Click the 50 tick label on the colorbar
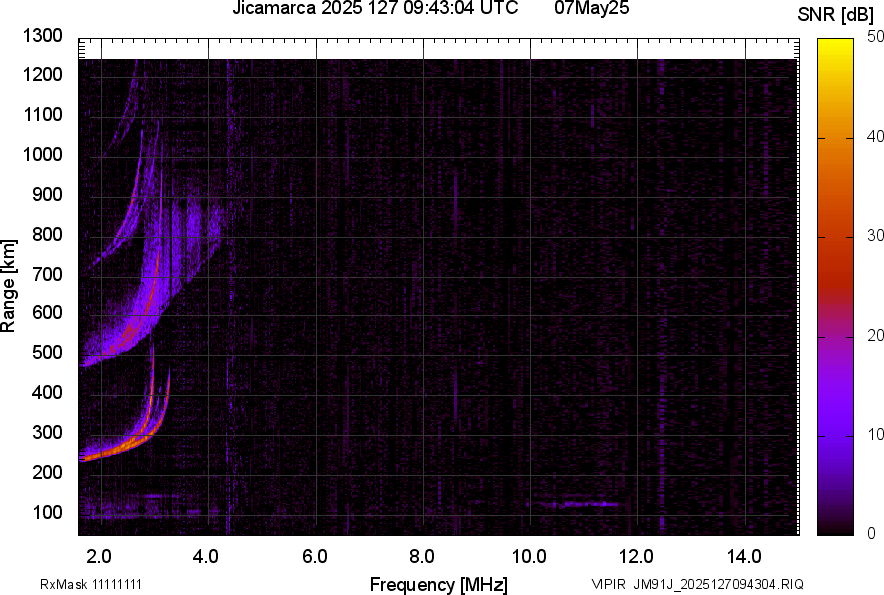This screenshot has height=595, width=884. coord(876,37)
